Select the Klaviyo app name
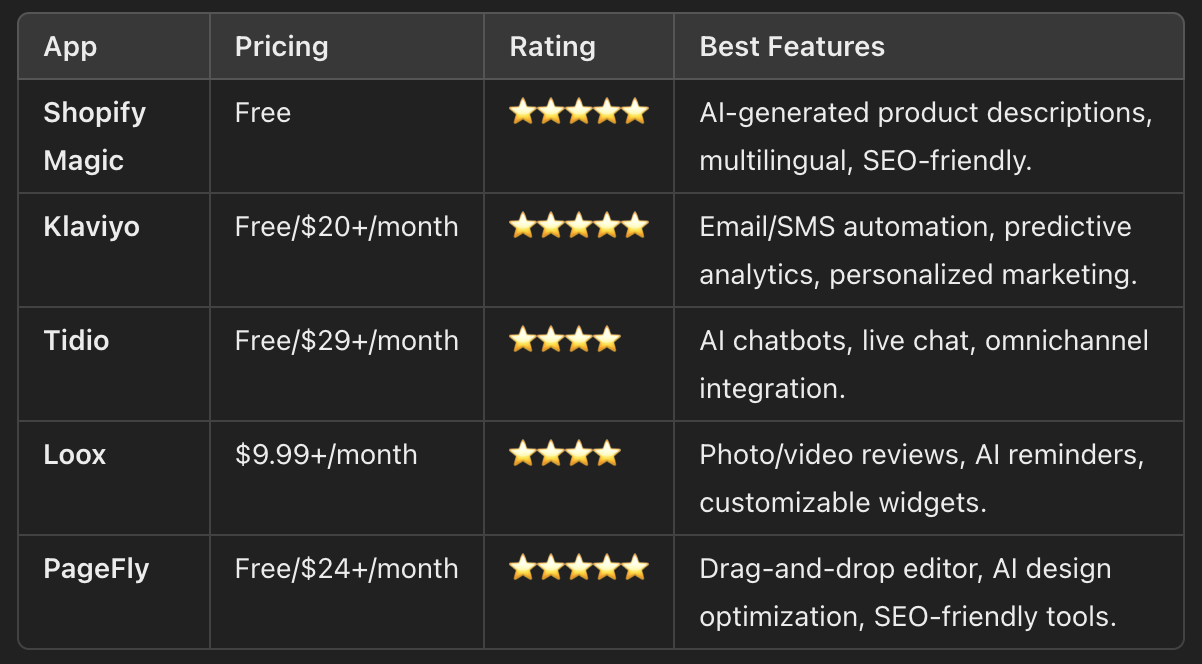The height and width of the screenshot is (664, 1202). pos(91,226)
